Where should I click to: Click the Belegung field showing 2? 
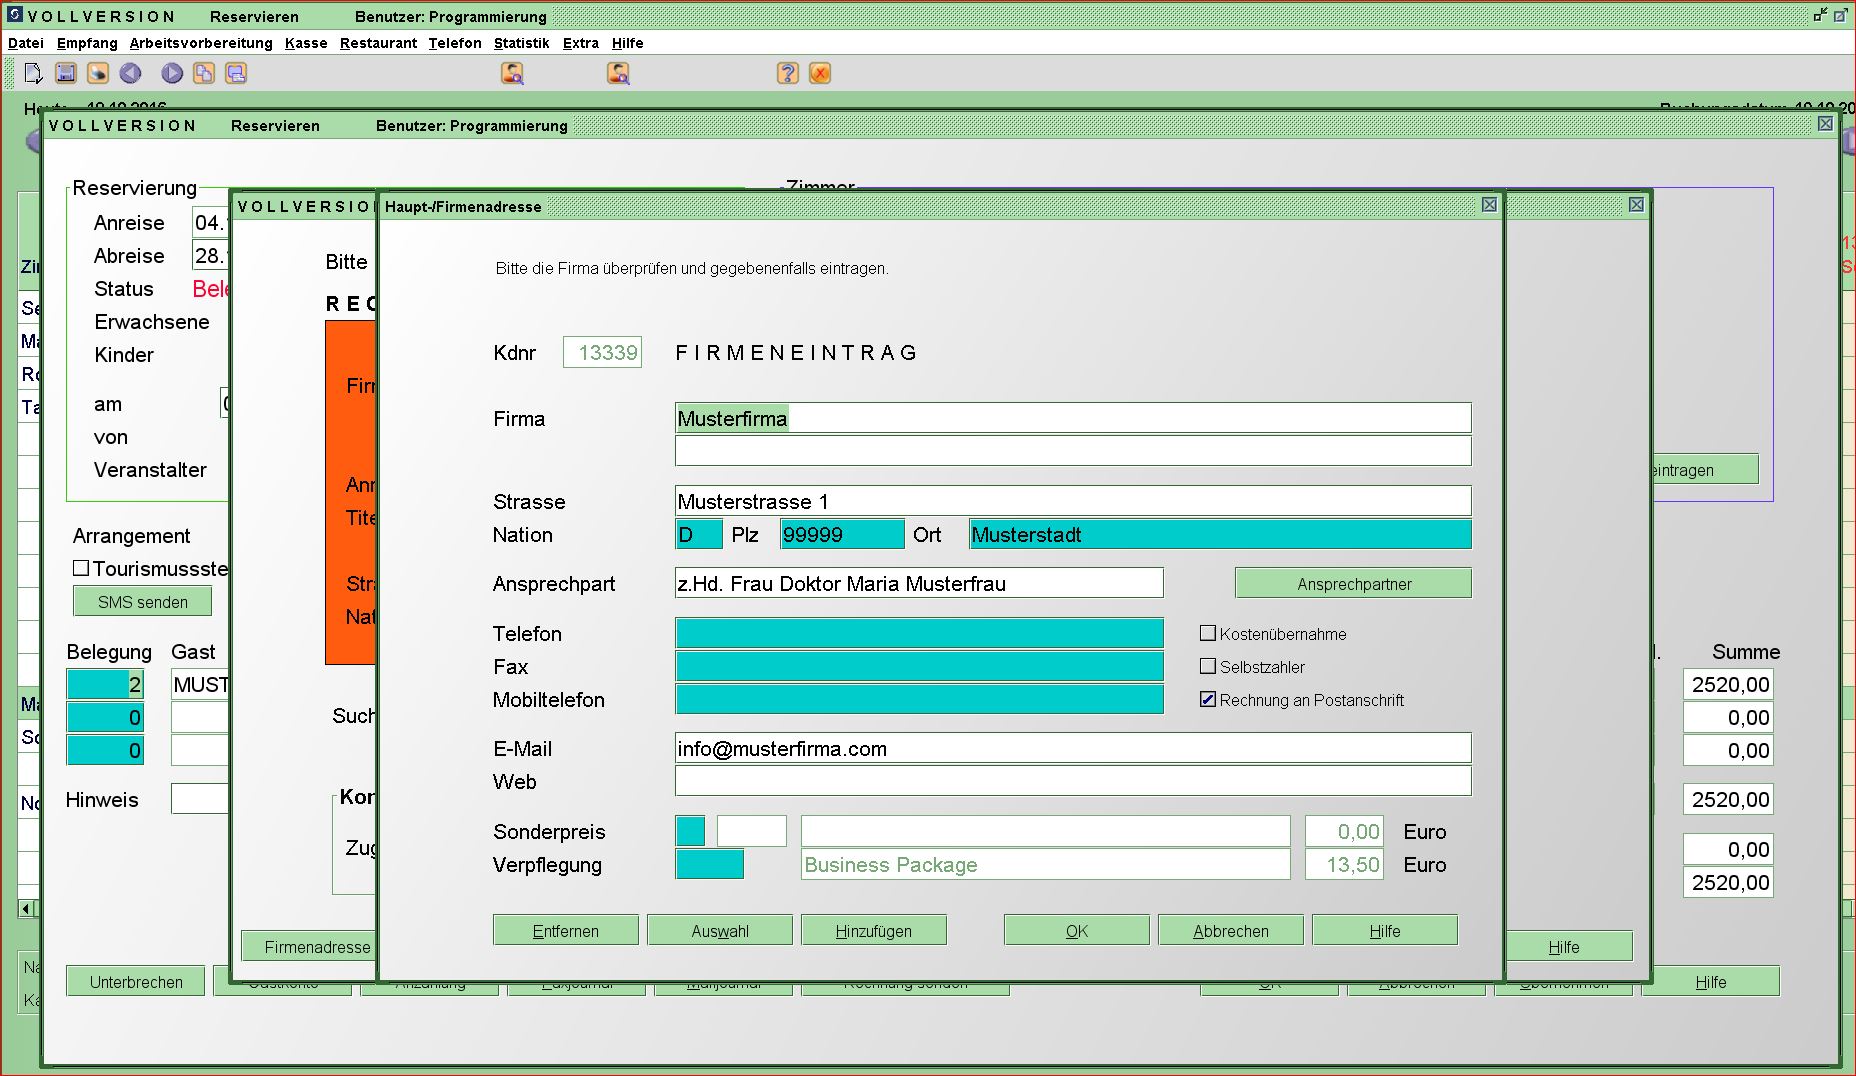coord(105,684)
